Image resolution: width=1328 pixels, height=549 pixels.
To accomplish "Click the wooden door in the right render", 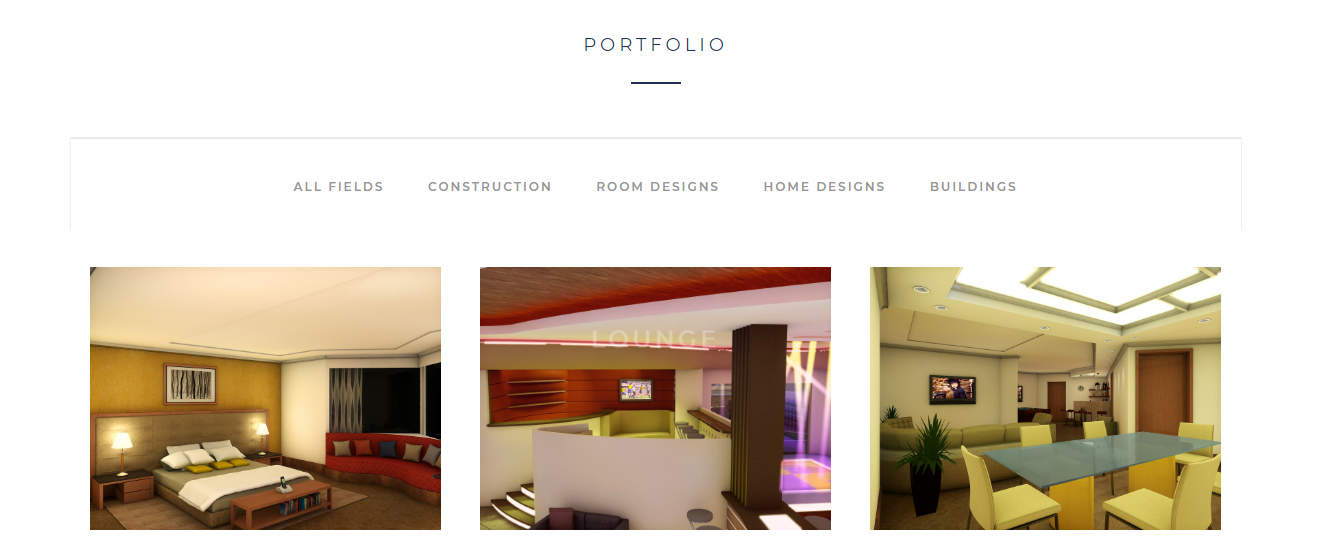I will tap(1164, 390).
